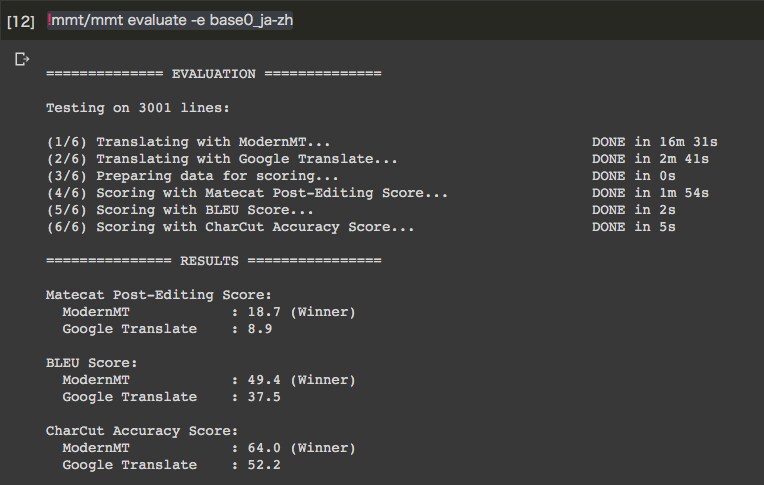764x485 pixels.
Task: Click Google Translate CharCut value '52.2'
Action: tap(264, 466)
